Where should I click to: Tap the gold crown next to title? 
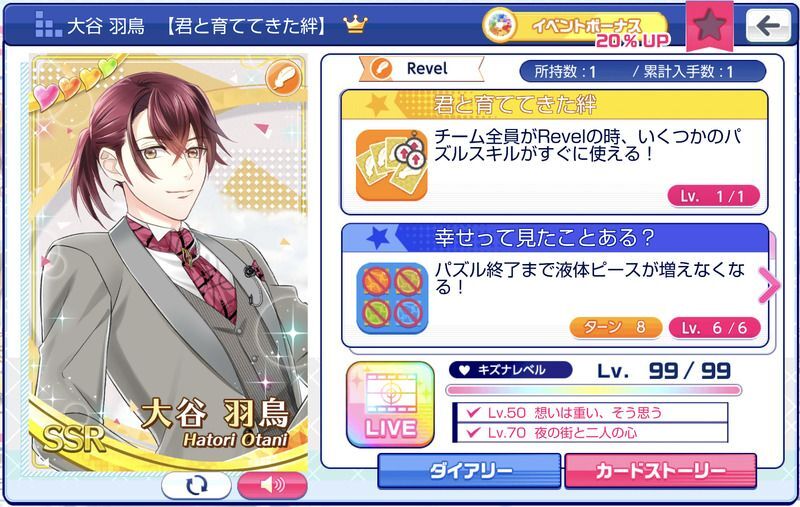(355, 24)
